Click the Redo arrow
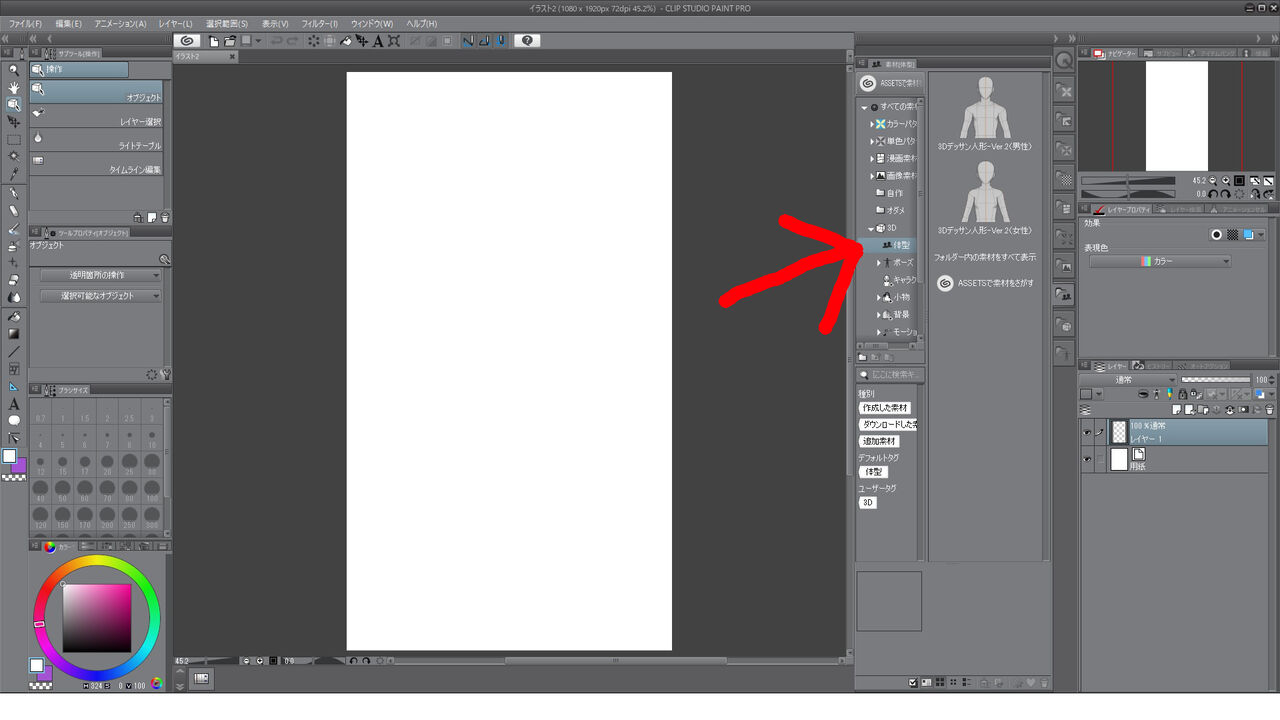 click(x=292, y=41)
